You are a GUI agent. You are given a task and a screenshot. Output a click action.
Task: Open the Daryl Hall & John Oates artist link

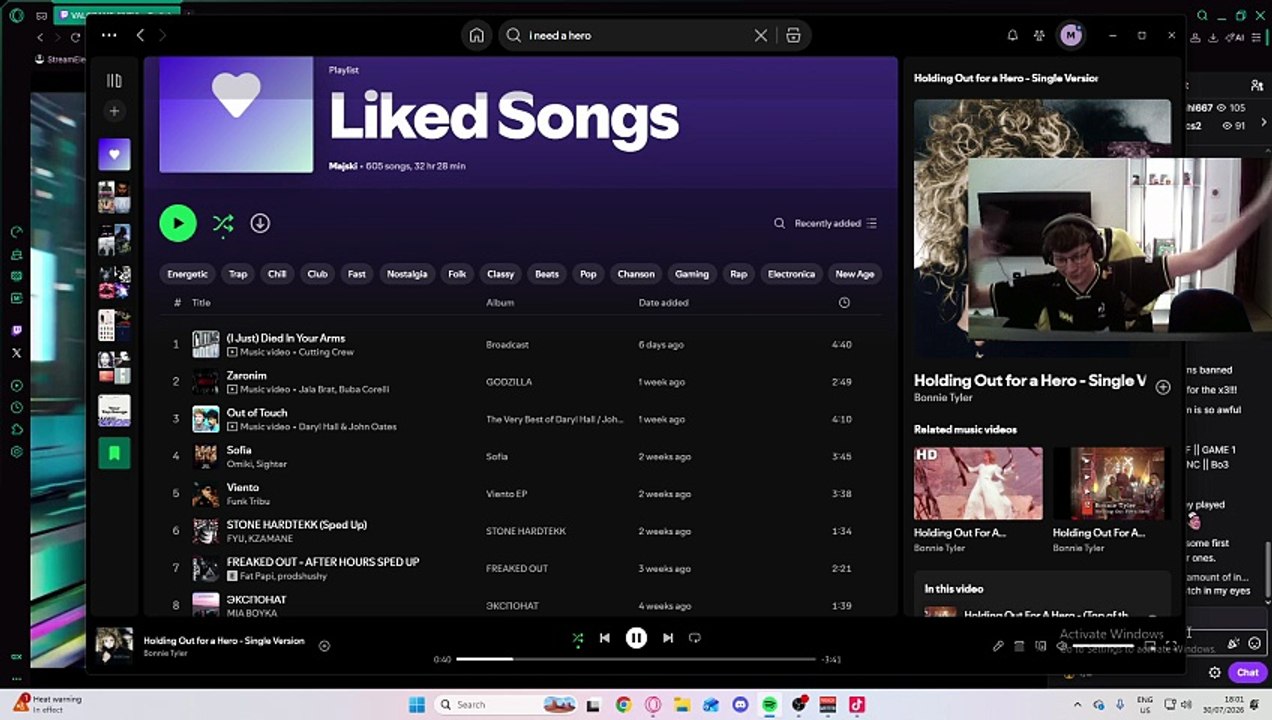(347, 427)
